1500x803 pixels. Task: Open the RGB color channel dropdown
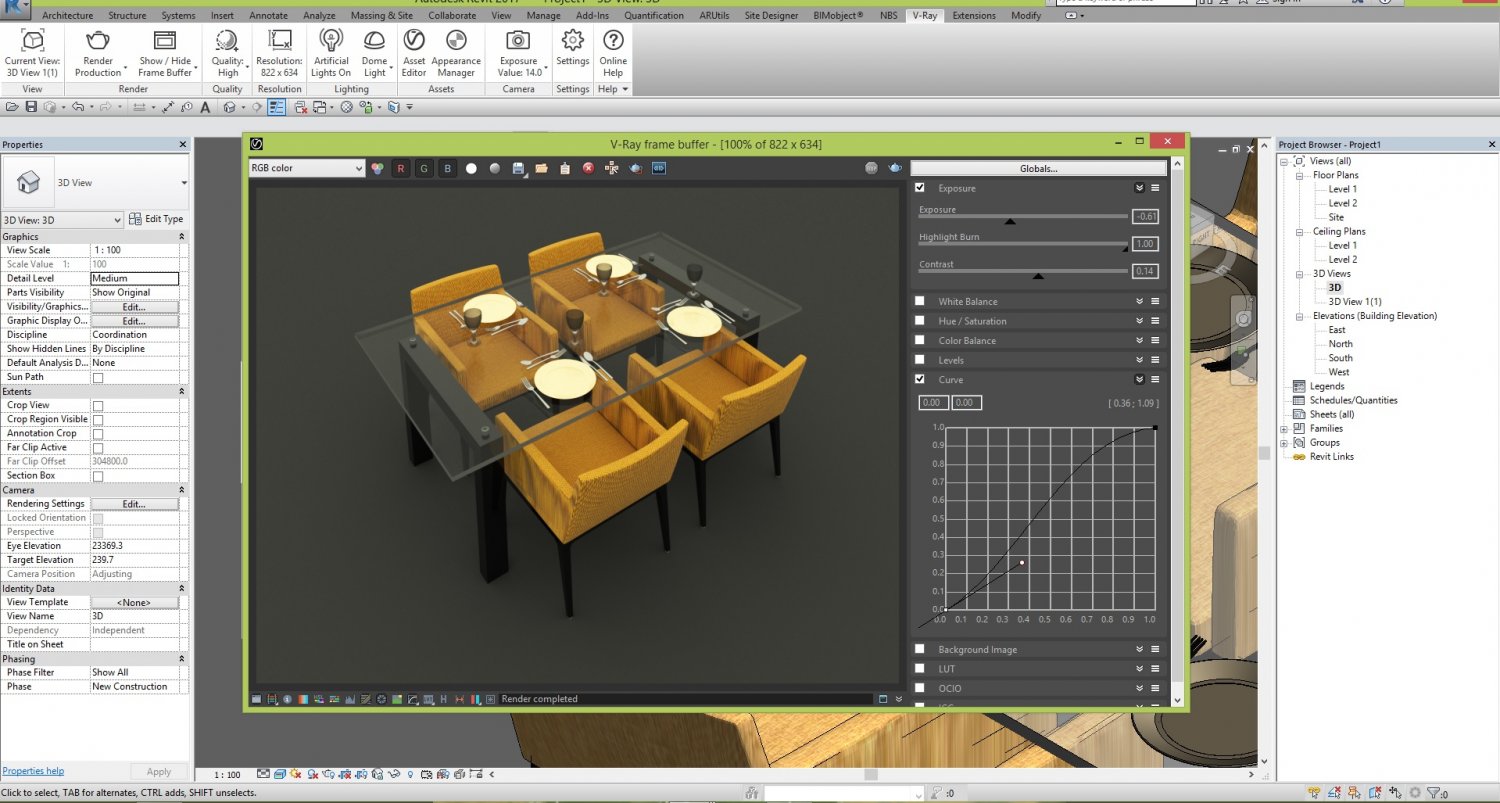coord(306,167)
